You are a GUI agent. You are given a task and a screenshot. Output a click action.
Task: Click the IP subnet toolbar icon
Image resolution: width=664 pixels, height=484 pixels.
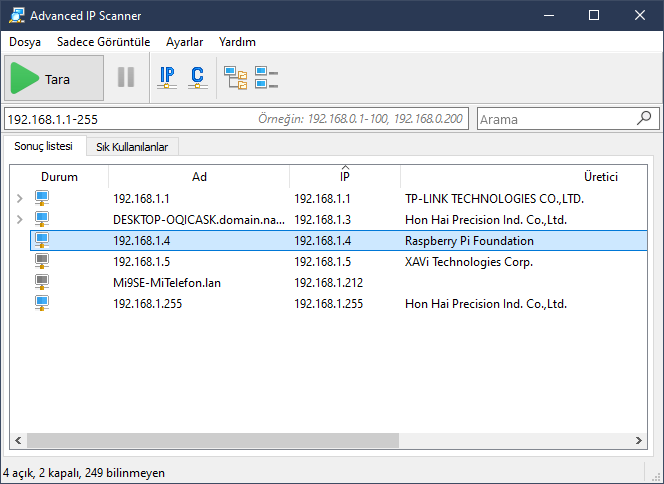click(x=167, y=77)
